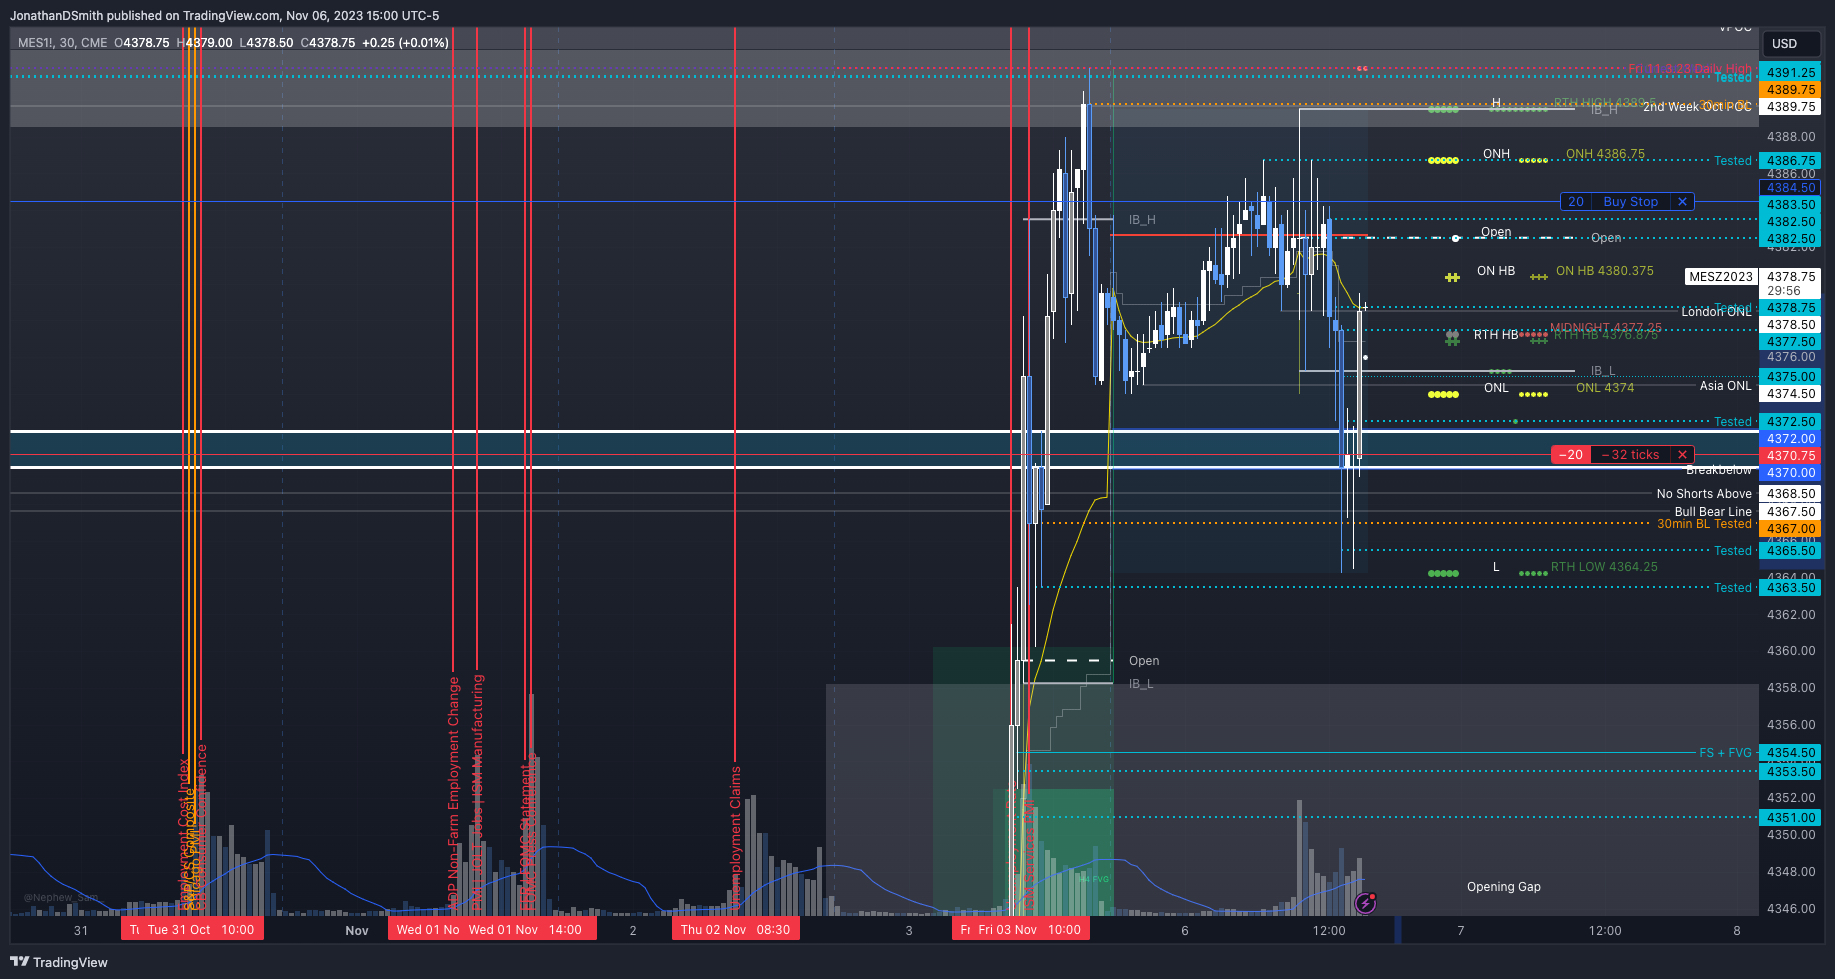Click the Opening Gap label
1835x979 pixels.
[x=1503, y=887]
